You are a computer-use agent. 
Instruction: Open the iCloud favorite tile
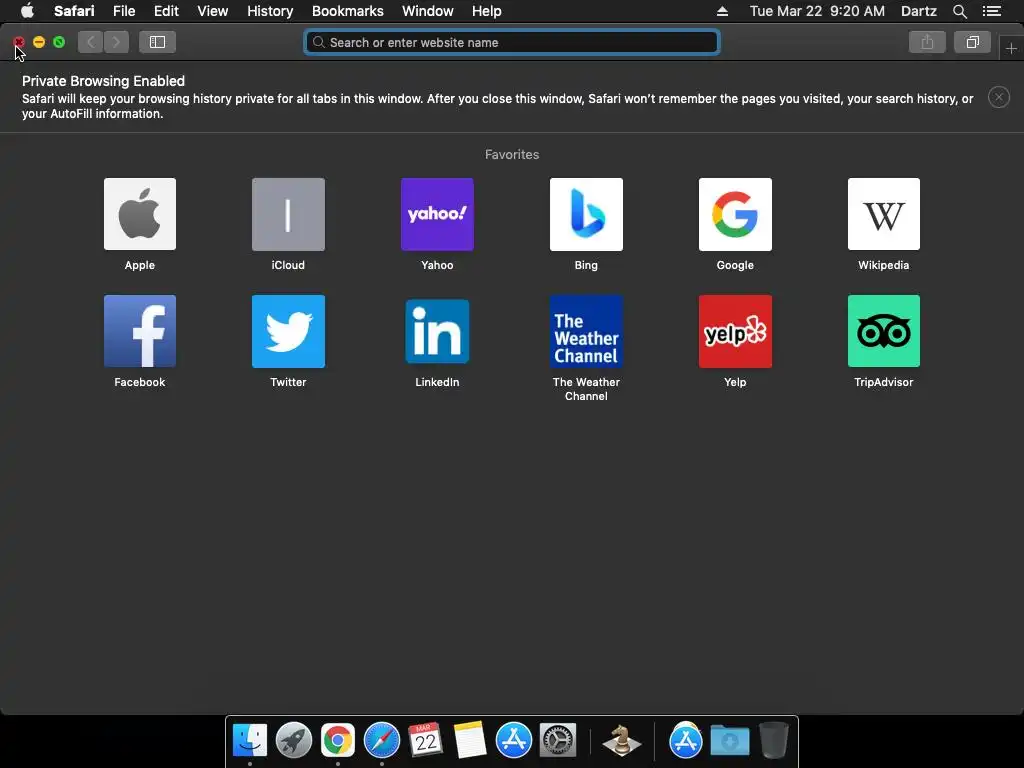[x=288, y=214]
